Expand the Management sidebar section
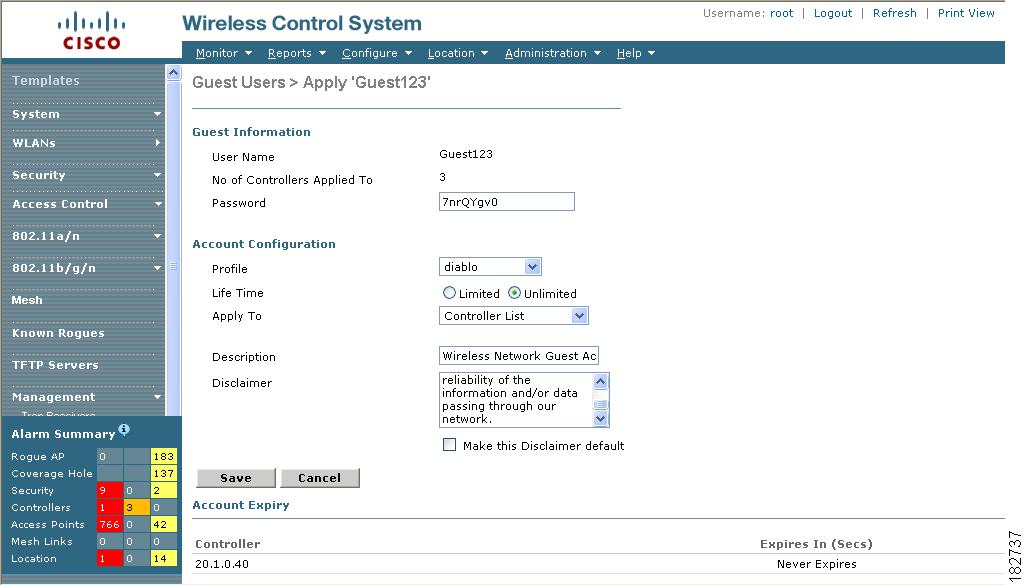 click(x=83, y=397)
